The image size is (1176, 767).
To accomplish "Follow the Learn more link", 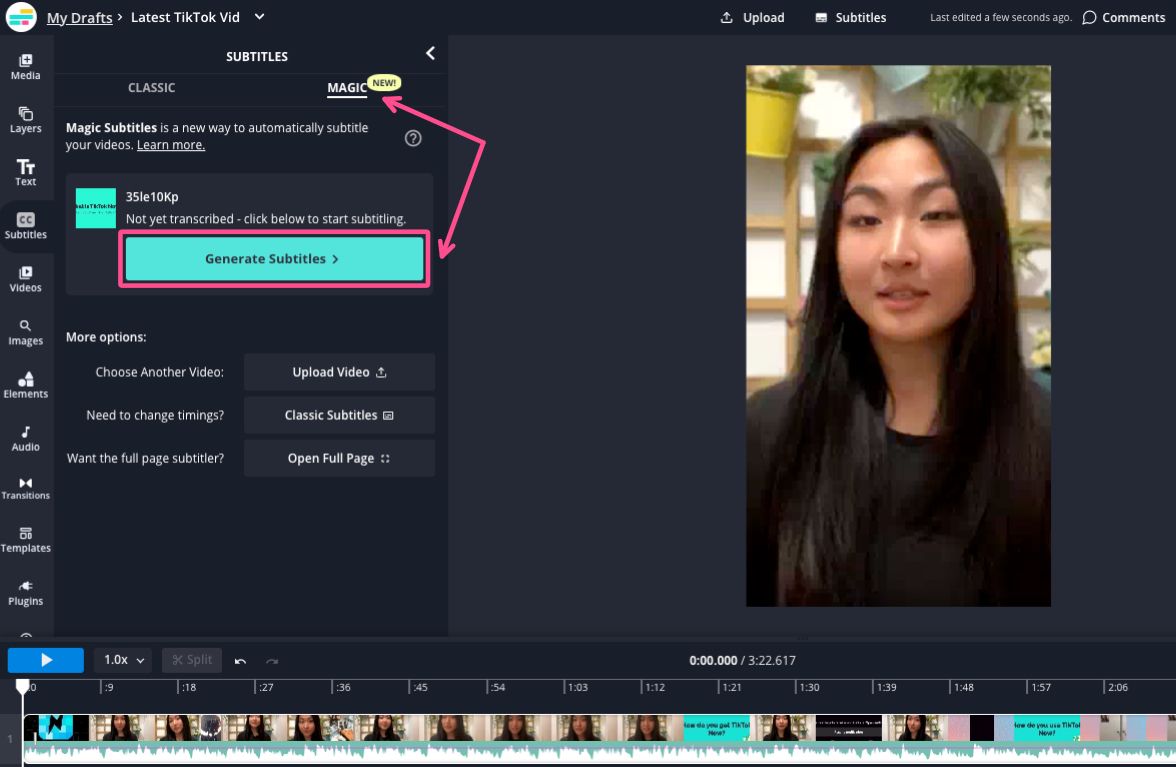I will click(171, 145).
